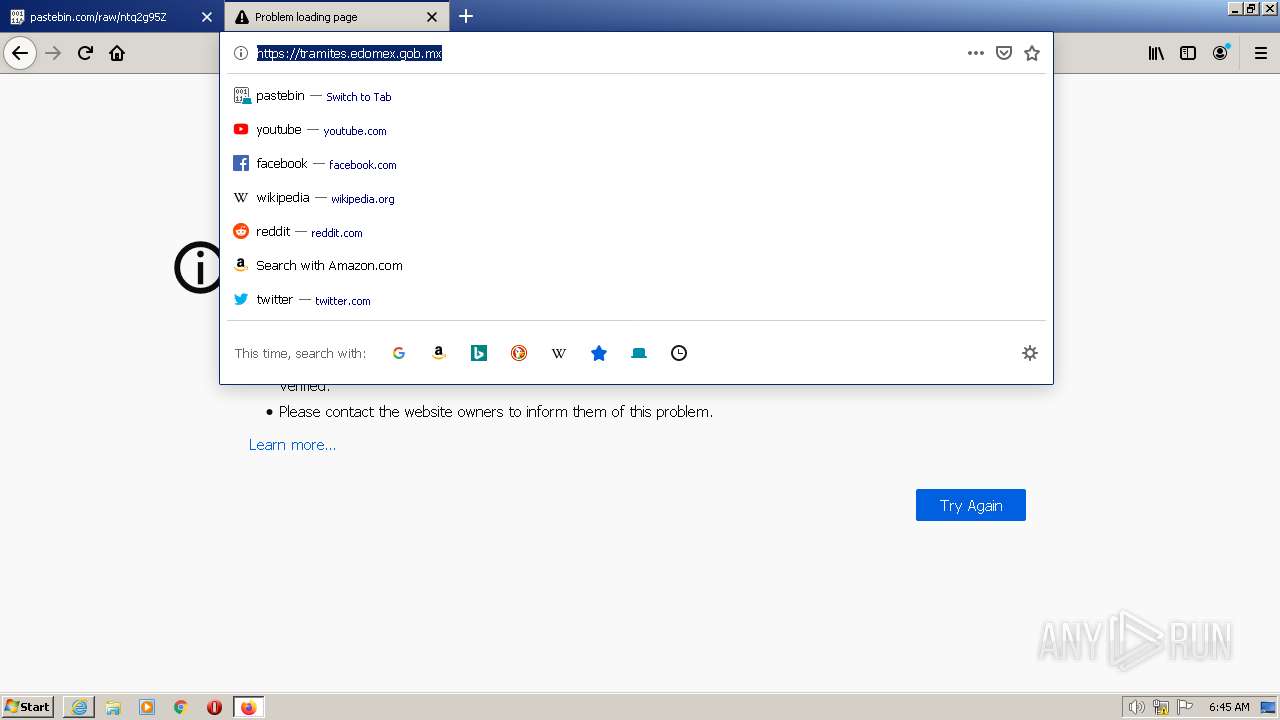Save page to Pocket

1004,53
